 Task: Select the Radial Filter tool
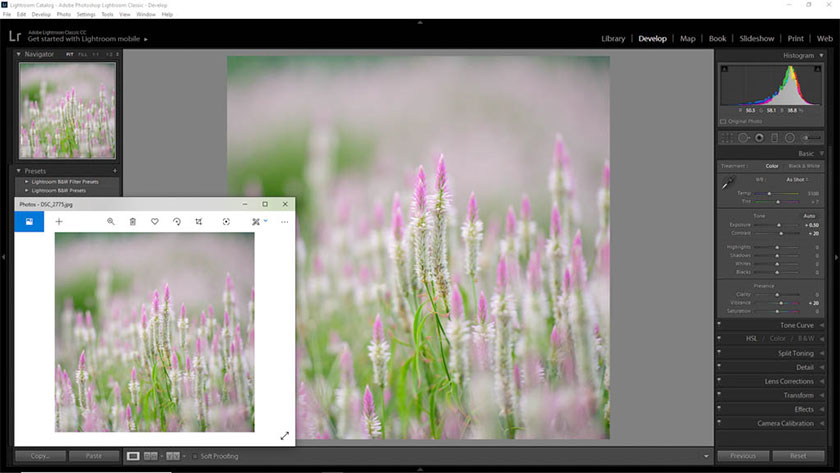click(x=790, y=138)
